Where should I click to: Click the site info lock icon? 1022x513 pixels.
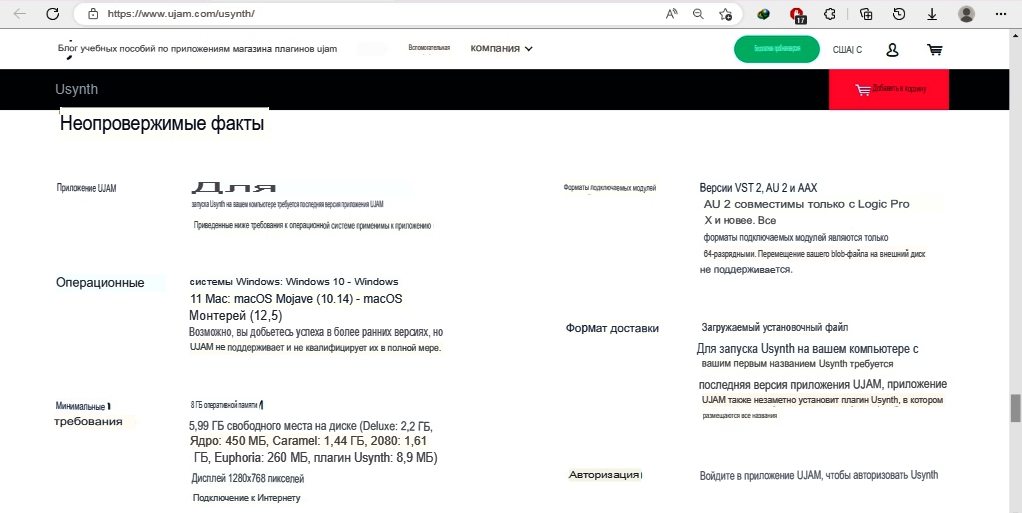pos(93,14)
